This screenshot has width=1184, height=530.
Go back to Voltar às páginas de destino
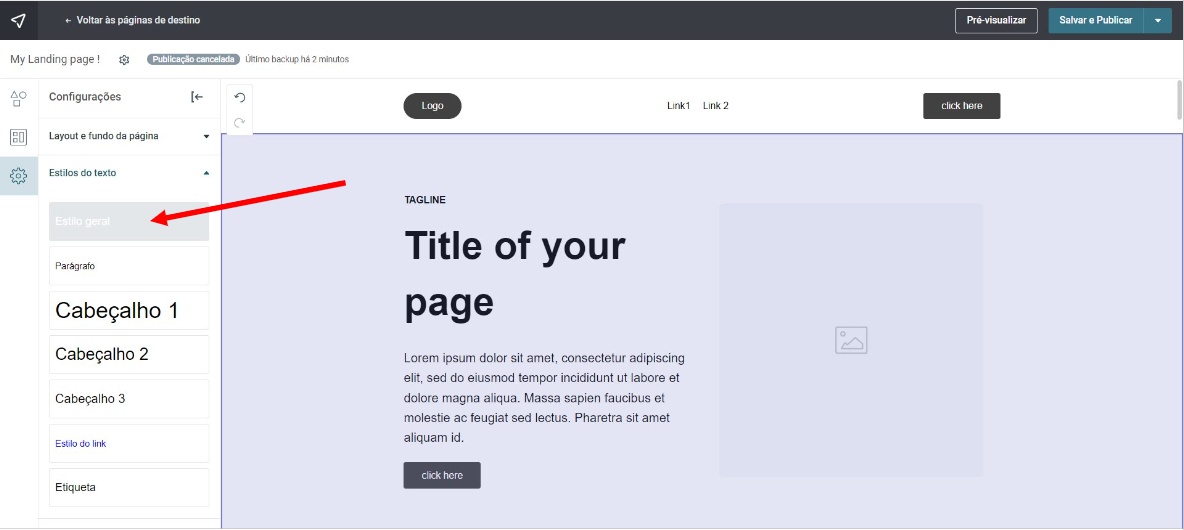click(132, 20)
